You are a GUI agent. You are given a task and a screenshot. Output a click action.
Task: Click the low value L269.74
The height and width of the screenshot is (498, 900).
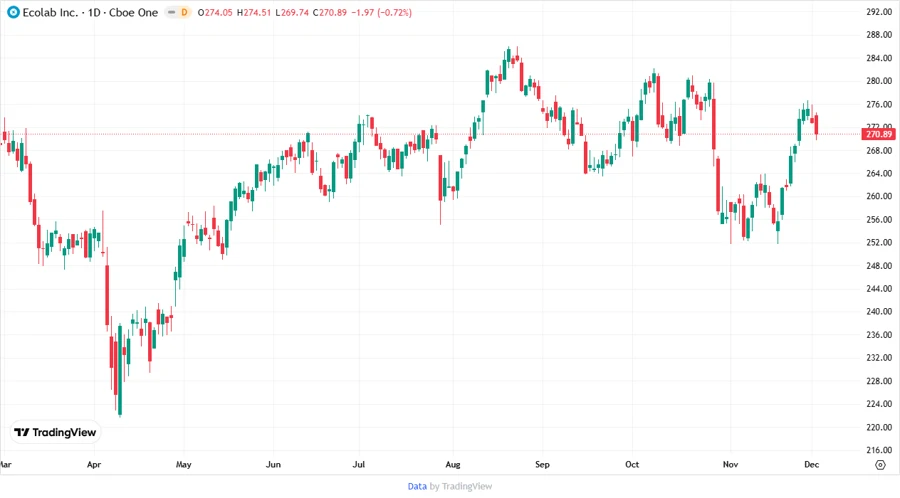coord(292,13)
